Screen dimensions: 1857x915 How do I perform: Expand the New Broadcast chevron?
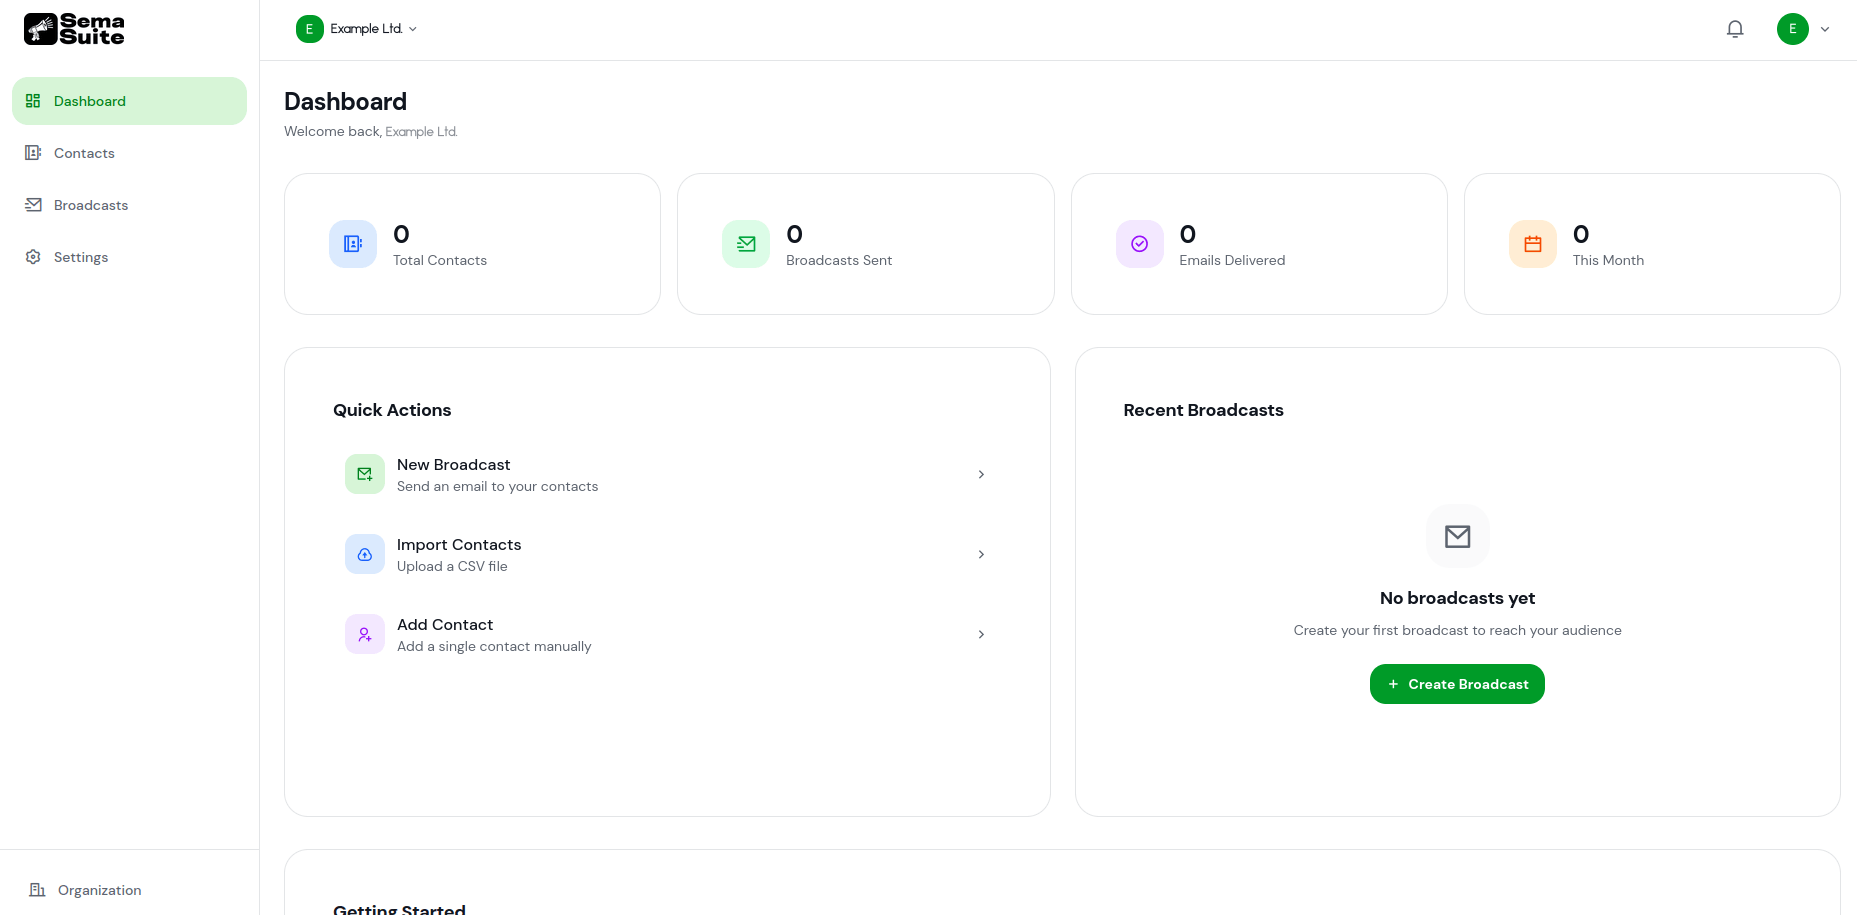980,474
